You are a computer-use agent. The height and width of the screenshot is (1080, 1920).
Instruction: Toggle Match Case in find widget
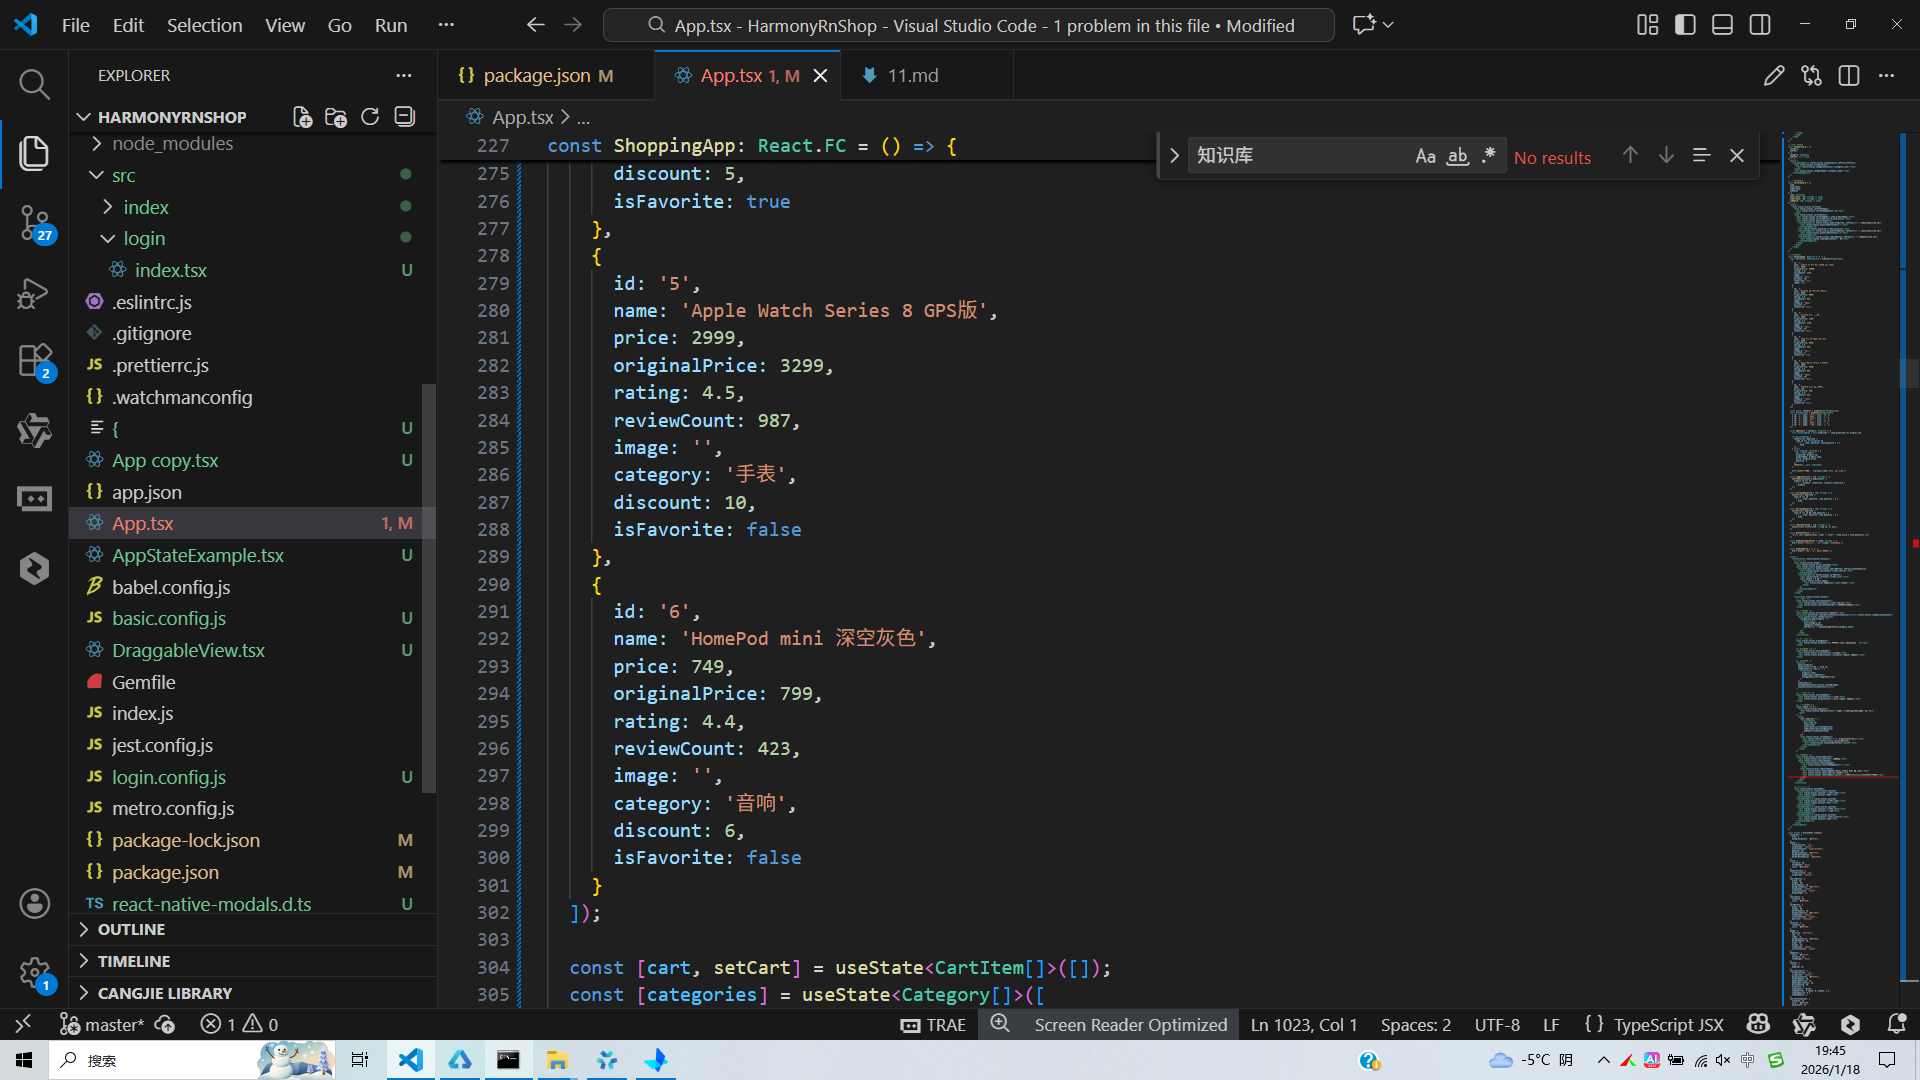coord(1425,156)
